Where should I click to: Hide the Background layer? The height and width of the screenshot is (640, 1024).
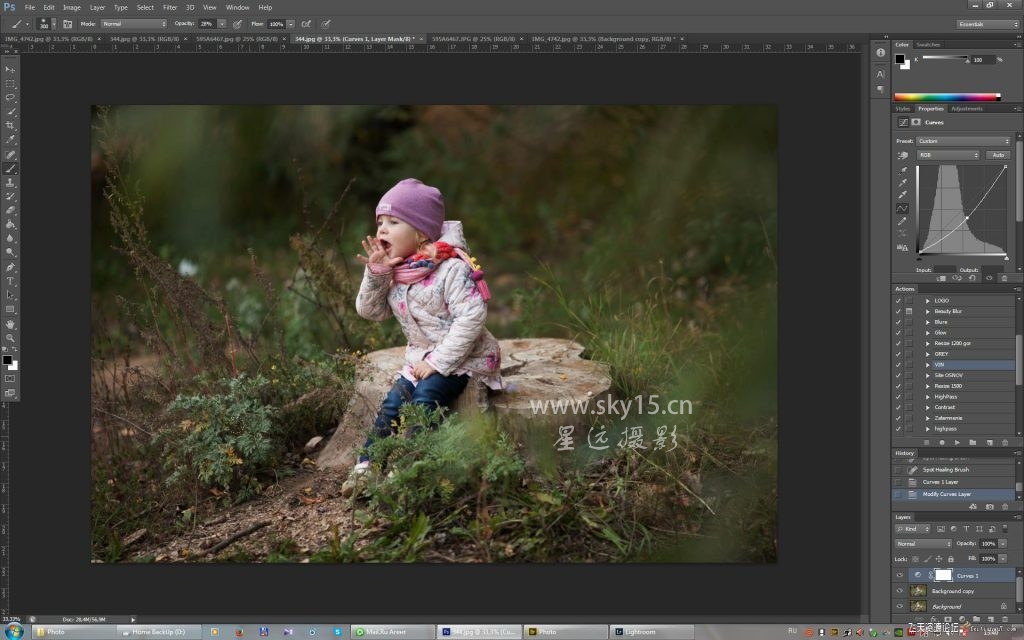click(900, 607)
